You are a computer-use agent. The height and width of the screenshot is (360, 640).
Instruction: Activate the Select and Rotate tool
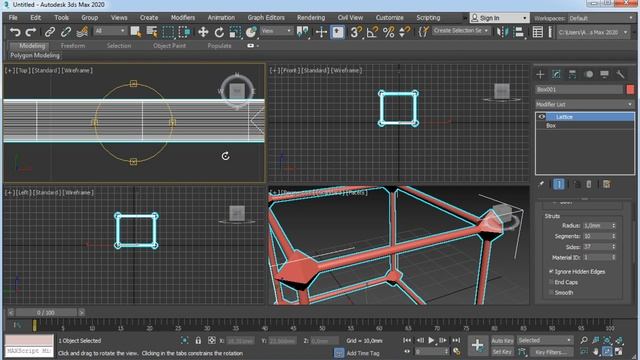tap(219, 32)
